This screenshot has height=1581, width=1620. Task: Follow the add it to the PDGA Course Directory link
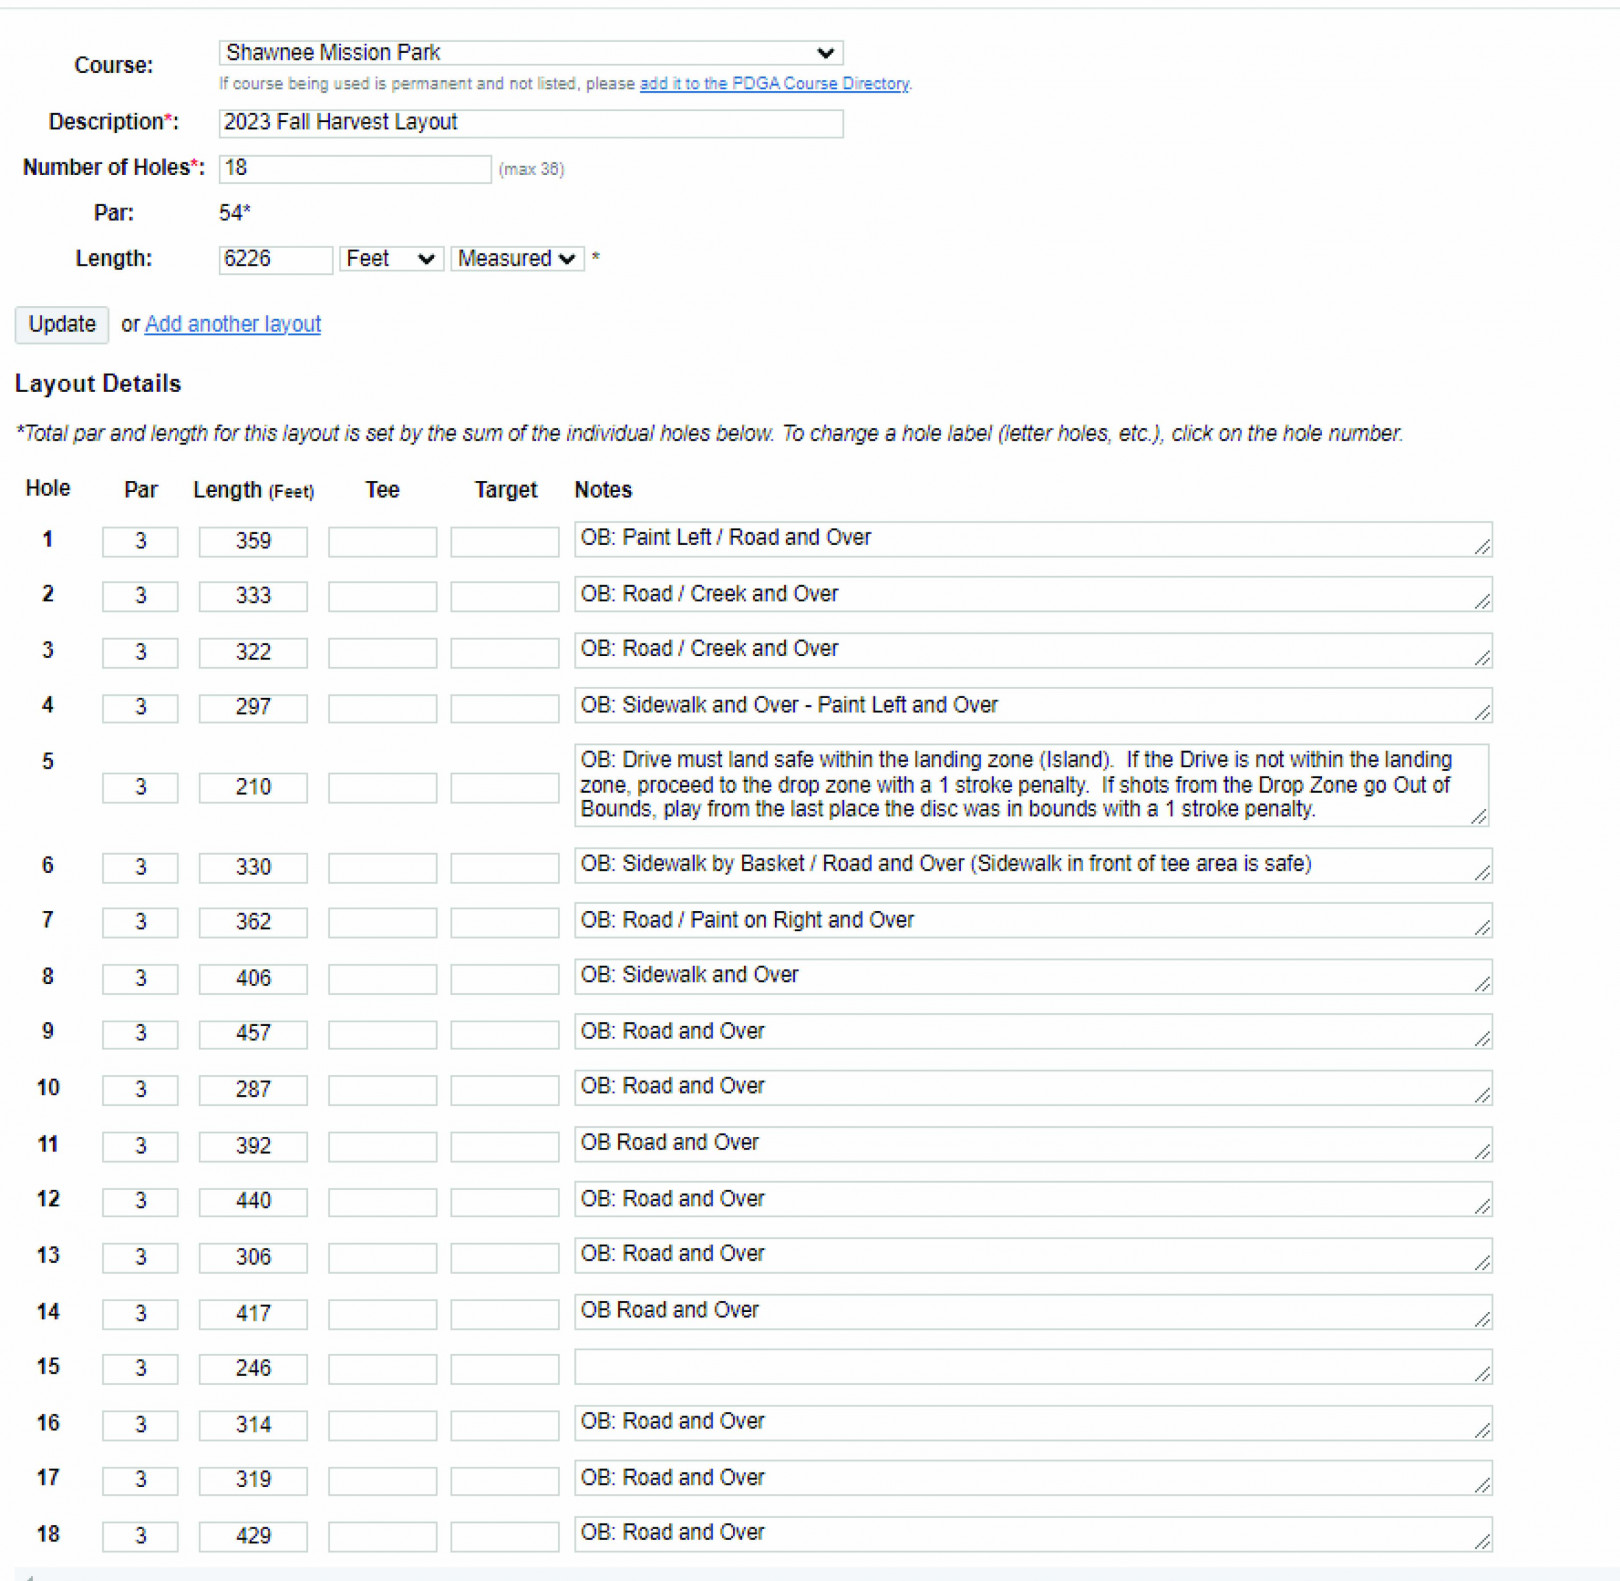(774, 84)
